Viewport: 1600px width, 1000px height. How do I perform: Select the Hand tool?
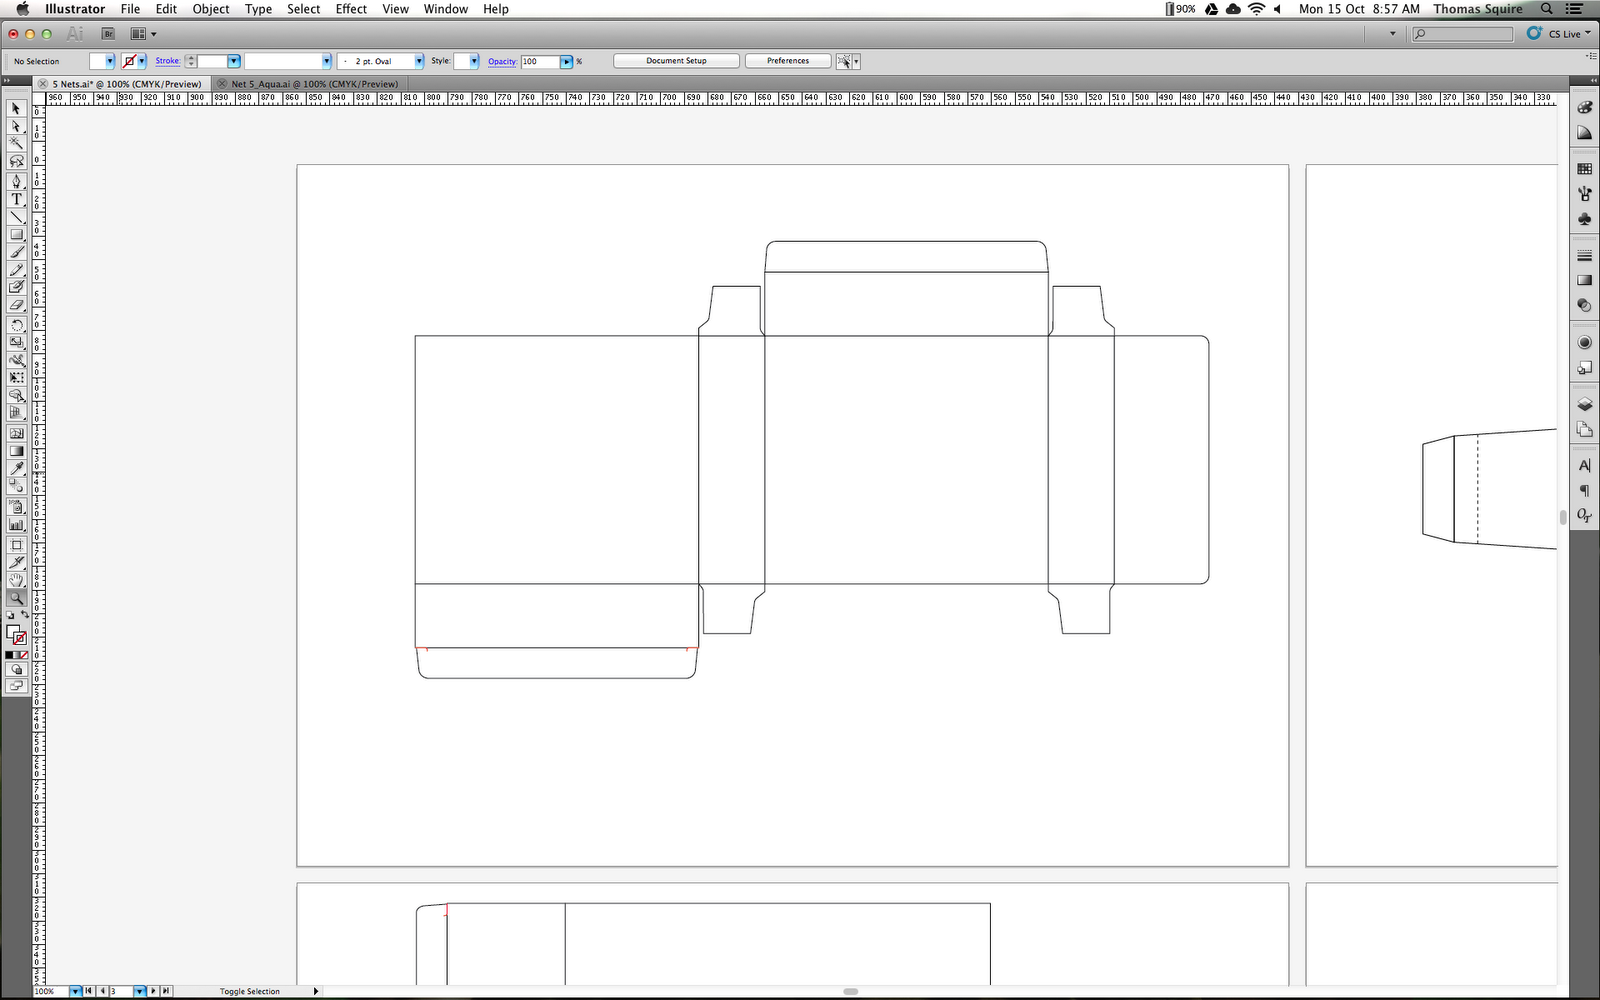tap(16, 580)
